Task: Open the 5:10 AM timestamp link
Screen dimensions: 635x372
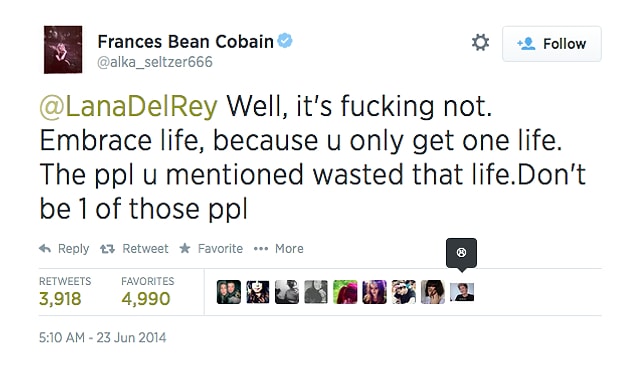Action: [x=102, y=338]
